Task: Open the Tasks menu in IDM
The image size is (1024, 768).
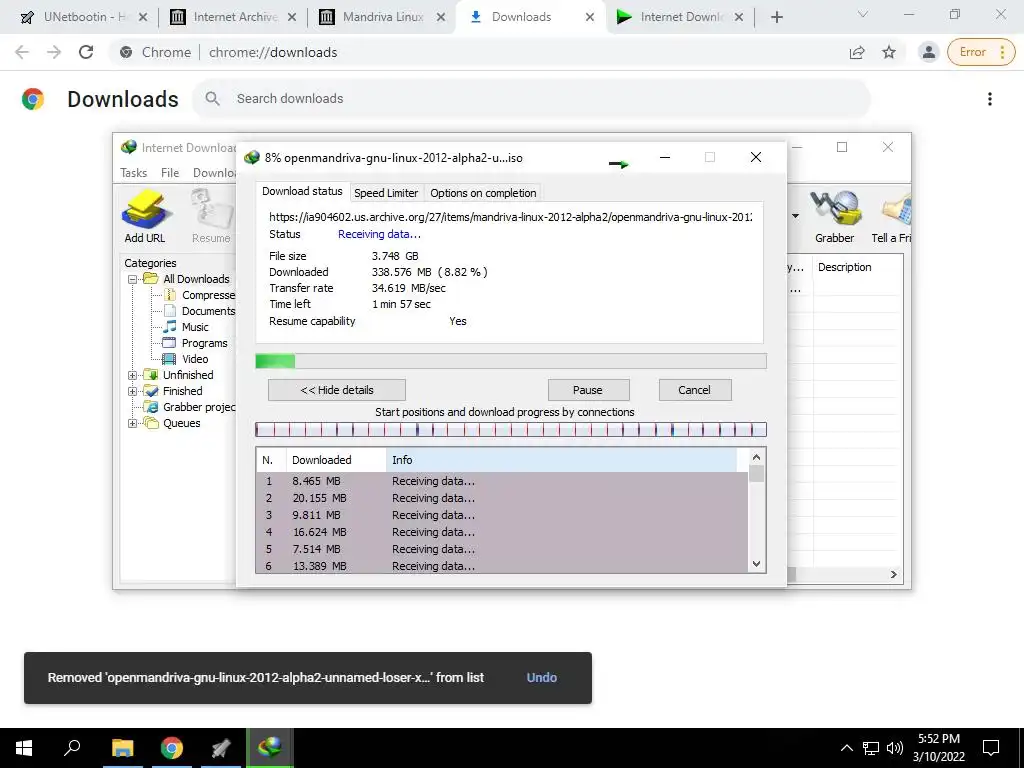Action: (x=133, y=173)
